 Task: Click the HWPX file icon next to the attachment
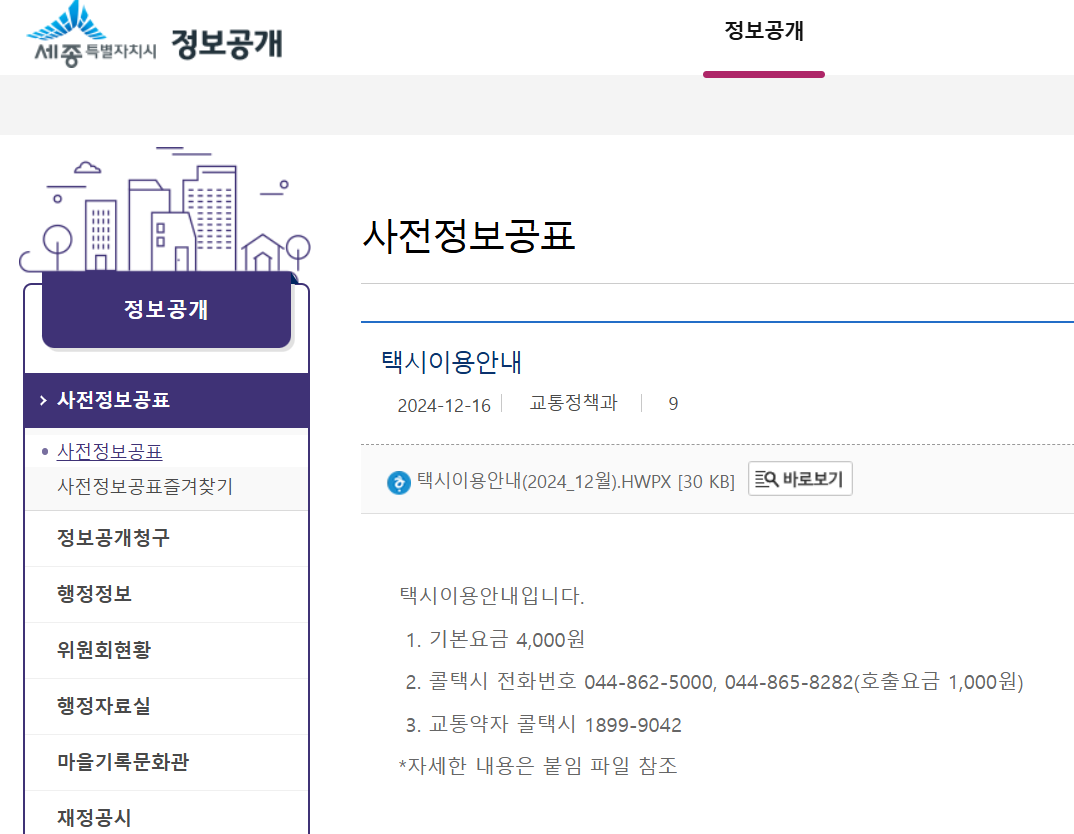tap(399, 482)
